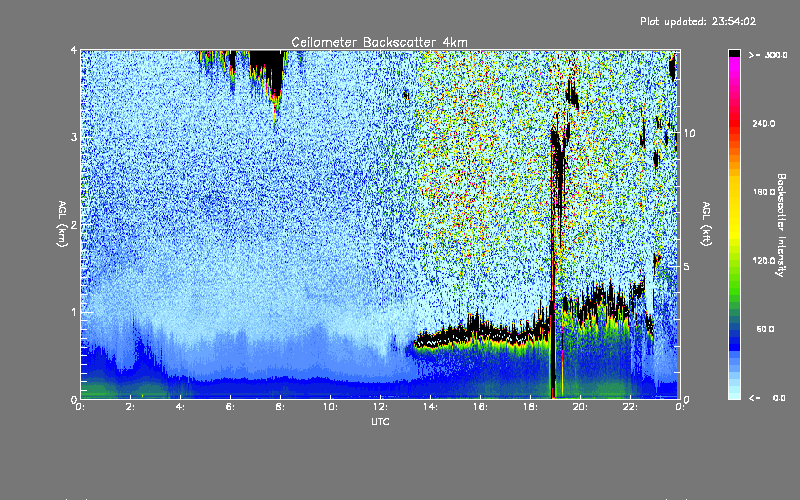The width and height of the screenshot is (800, 500).
Task: Click the '2' km label on left axis
Action: coord(74,225)
